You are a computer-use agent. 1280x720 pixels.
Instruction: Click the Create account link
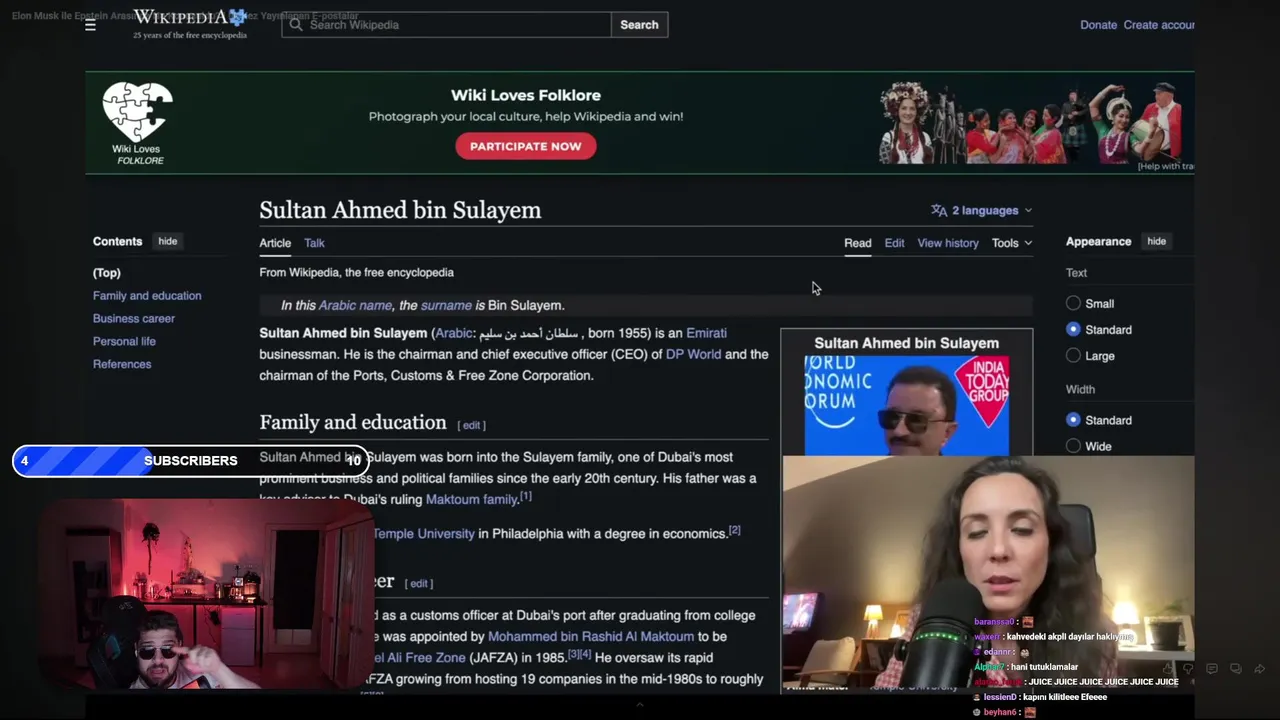1159,25
